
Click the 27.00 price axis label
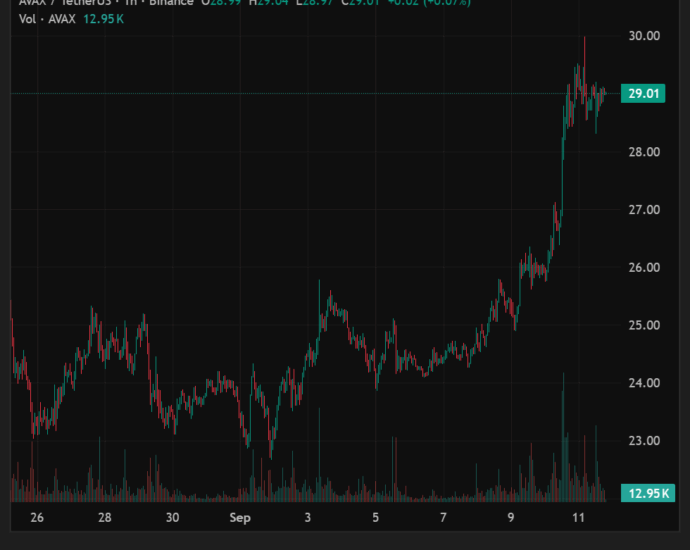pos(644,210)
